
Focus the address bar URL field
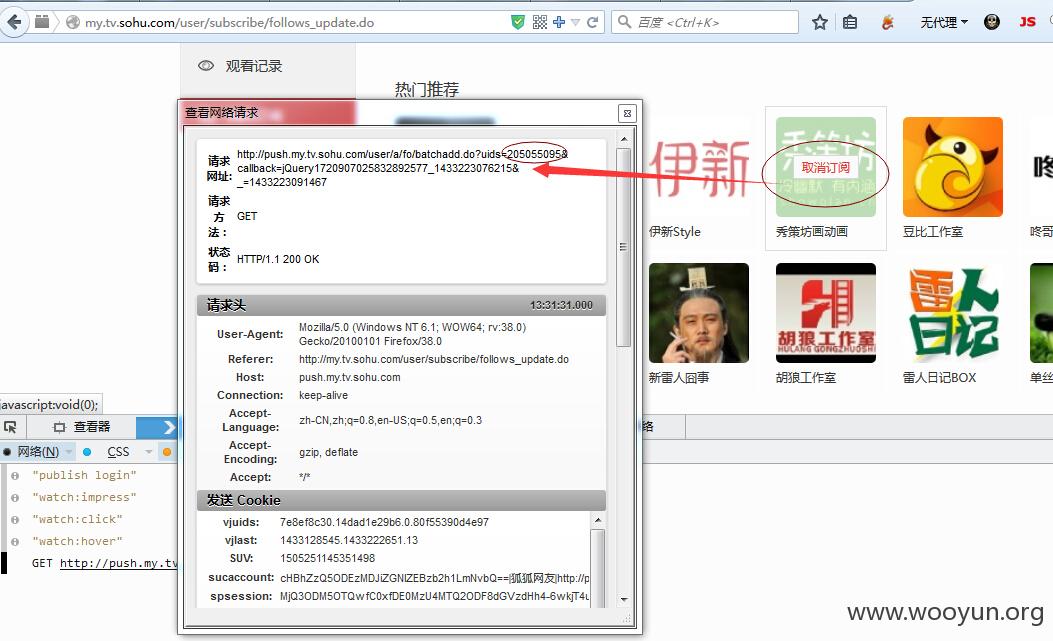pos(295,22)
